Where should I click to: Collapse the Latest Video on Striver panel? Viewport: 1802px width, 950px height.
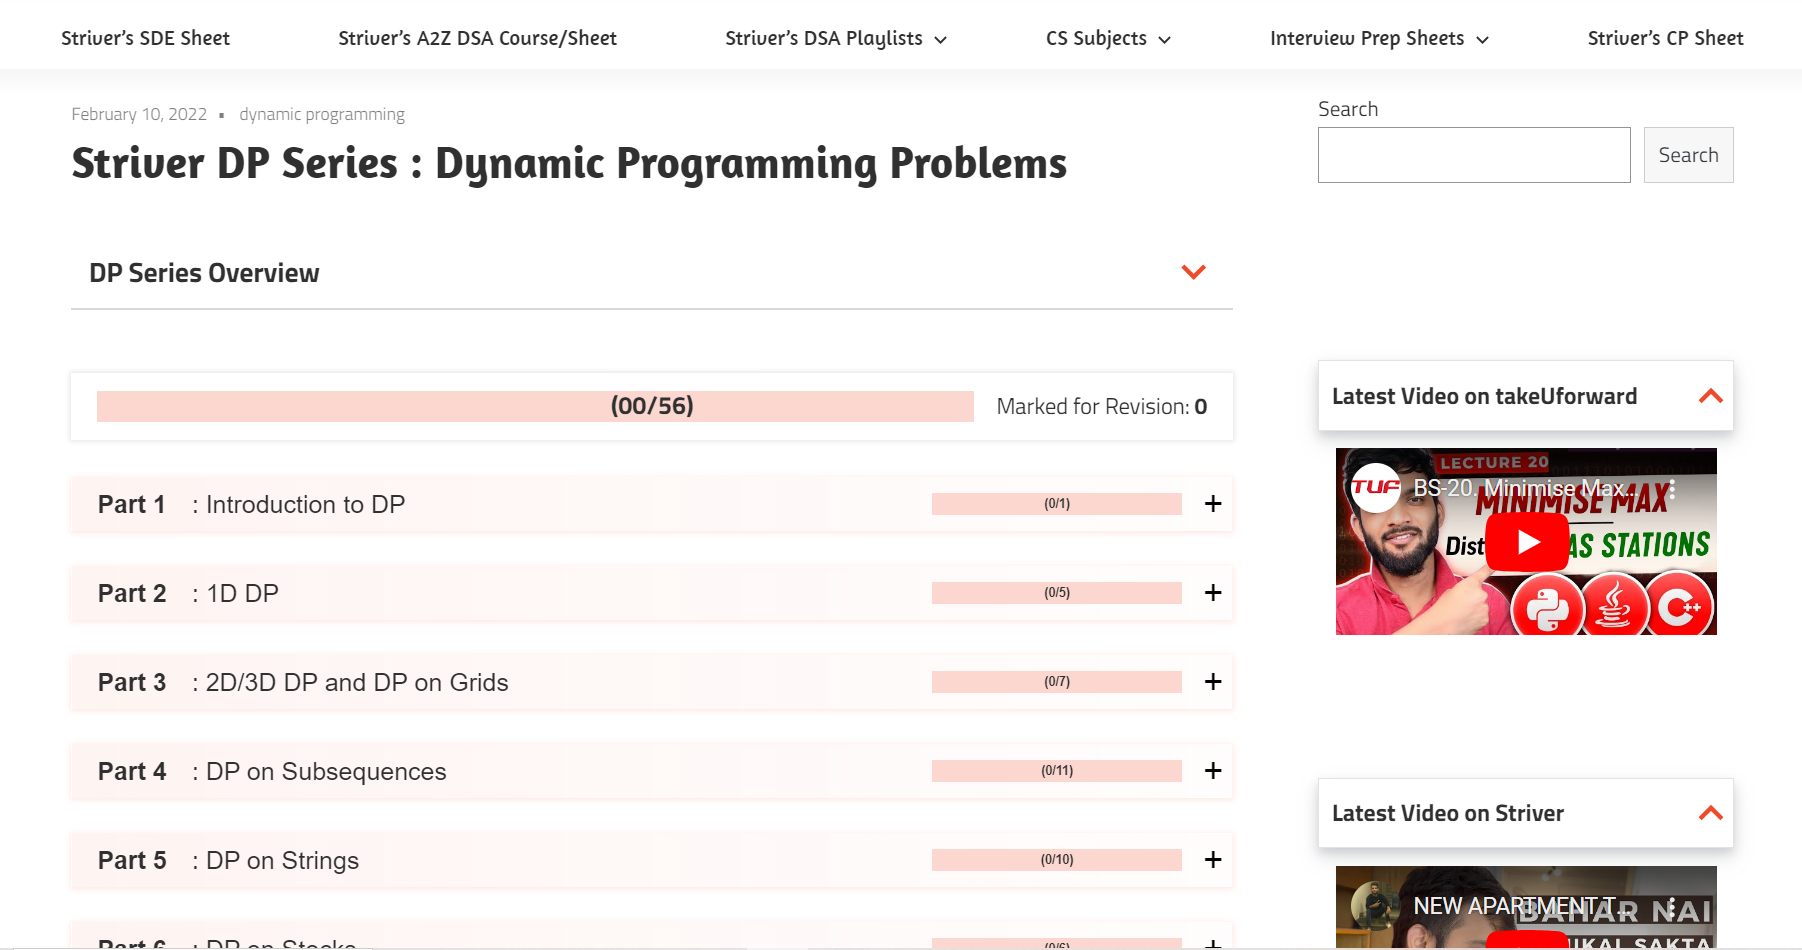[1711, 813]
